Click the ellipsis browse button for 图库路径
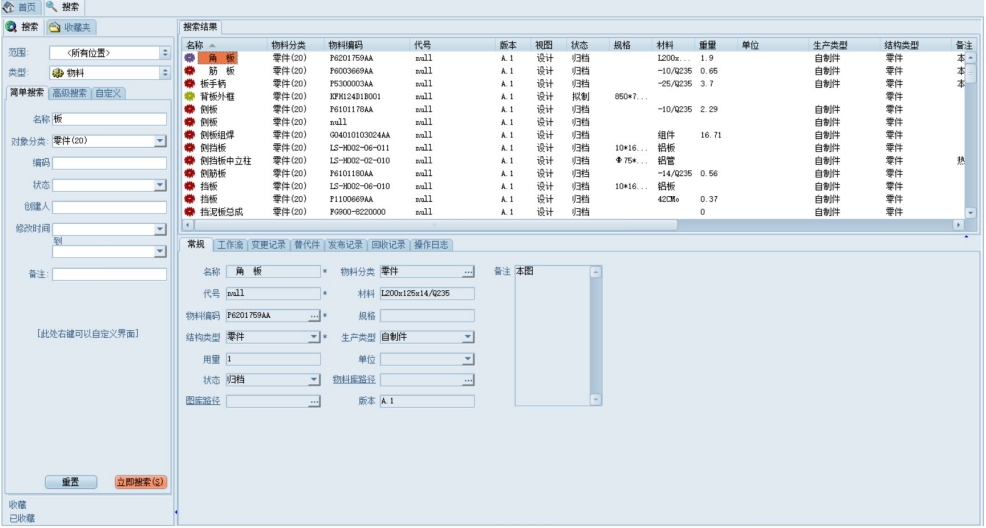Viewport: 986px width, 528px height. point(314,401)
